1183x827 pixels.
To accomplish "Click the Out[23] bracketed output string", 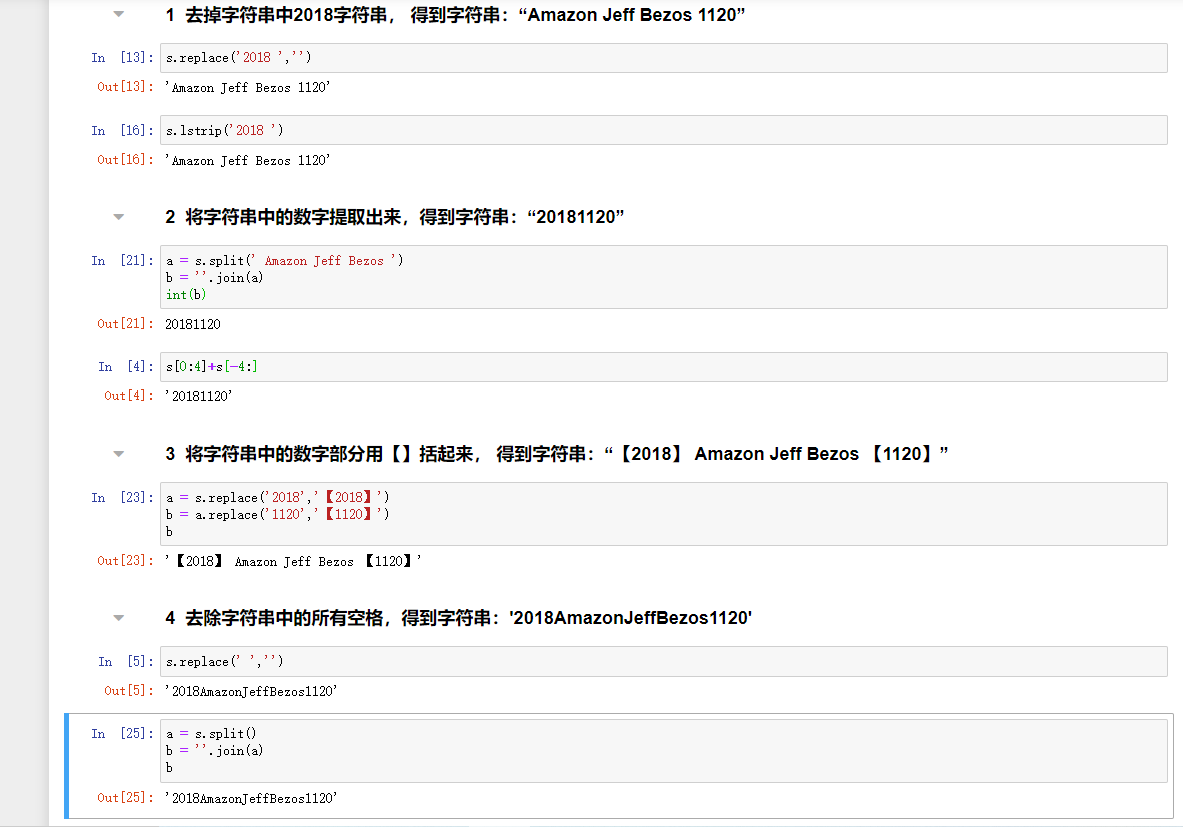I will point(292,562).
